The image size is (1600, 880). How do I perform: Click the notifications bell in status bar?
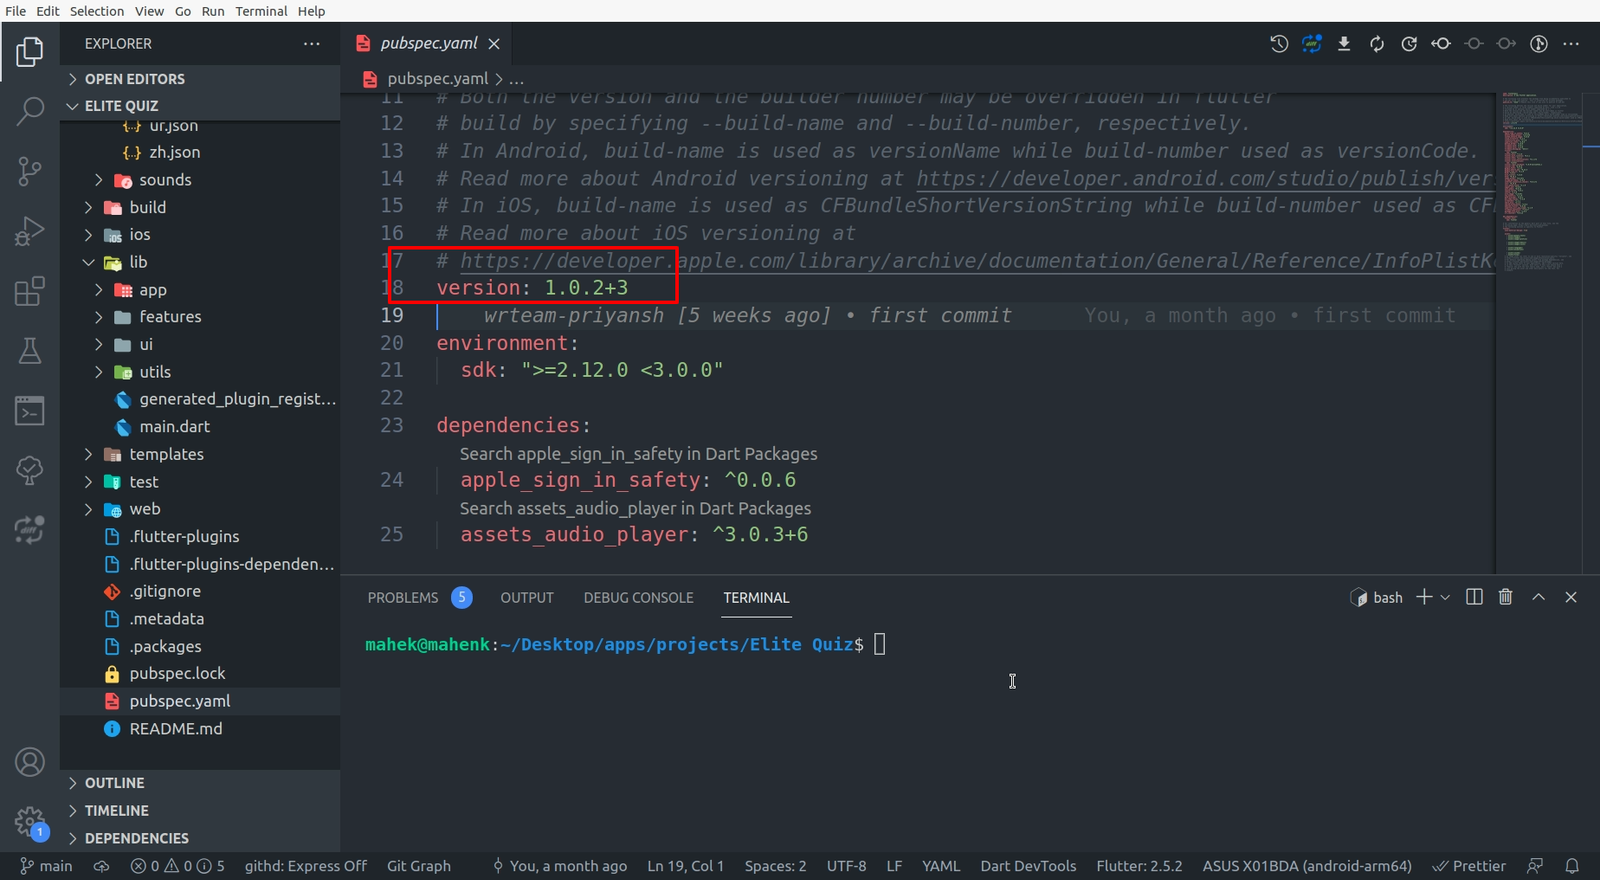pyautogui.click(x=1572, y=866)
